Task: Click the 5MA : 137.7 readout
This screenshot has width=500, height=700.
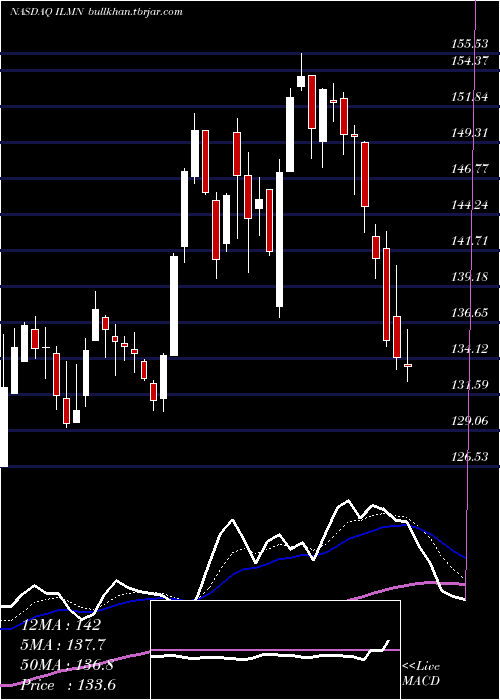Action: [x=63, y=645]
